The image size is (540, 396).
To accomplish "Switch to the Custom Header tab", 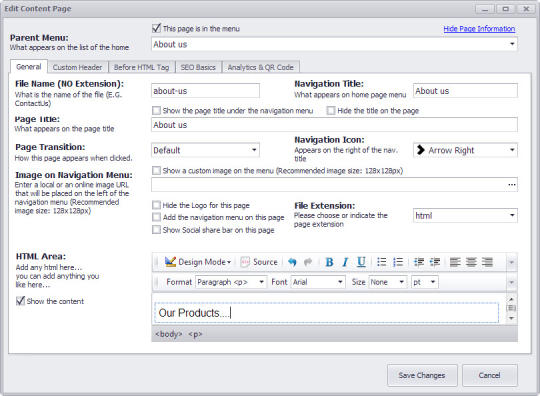I will [77, 67].
